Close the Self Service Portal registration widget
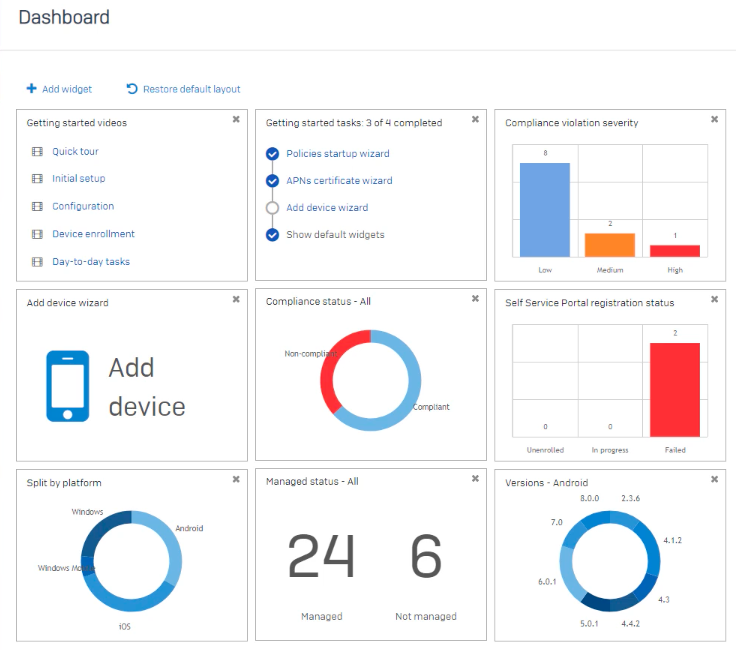 (714, 299)
